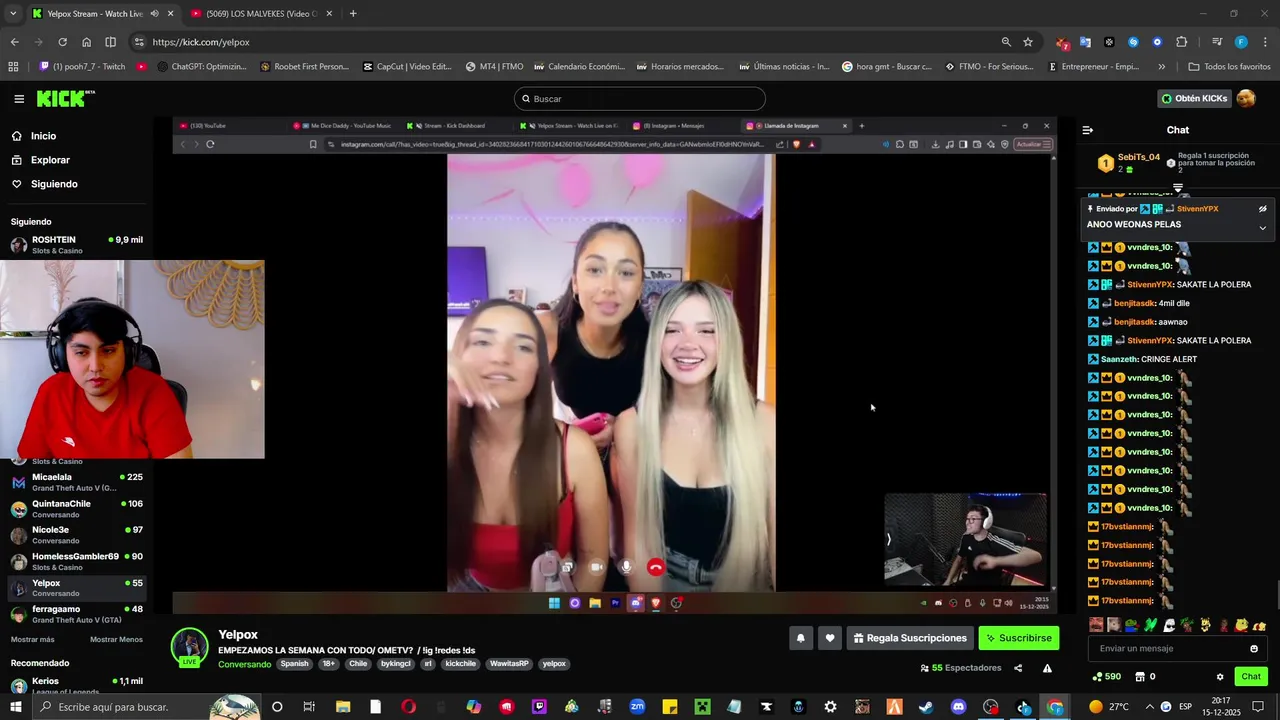Open the Chrome extensions puzzle icon

point(1182,42)
